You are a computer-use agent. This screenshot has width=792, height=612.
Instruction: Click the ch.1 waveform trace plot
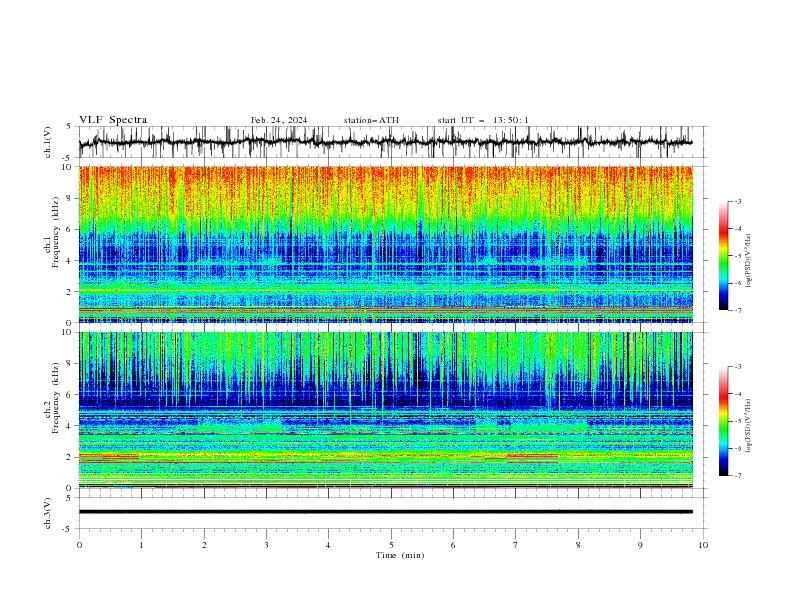(385, 142)
